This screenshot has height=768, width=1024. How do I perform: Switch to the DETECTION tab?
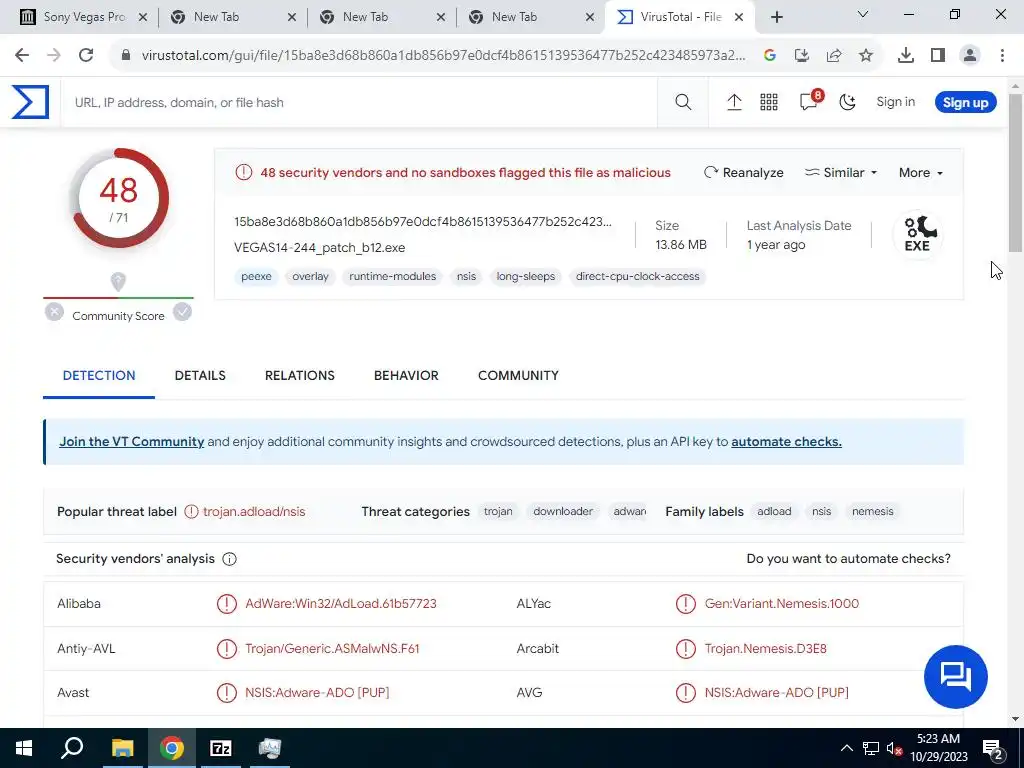(99, 376)
